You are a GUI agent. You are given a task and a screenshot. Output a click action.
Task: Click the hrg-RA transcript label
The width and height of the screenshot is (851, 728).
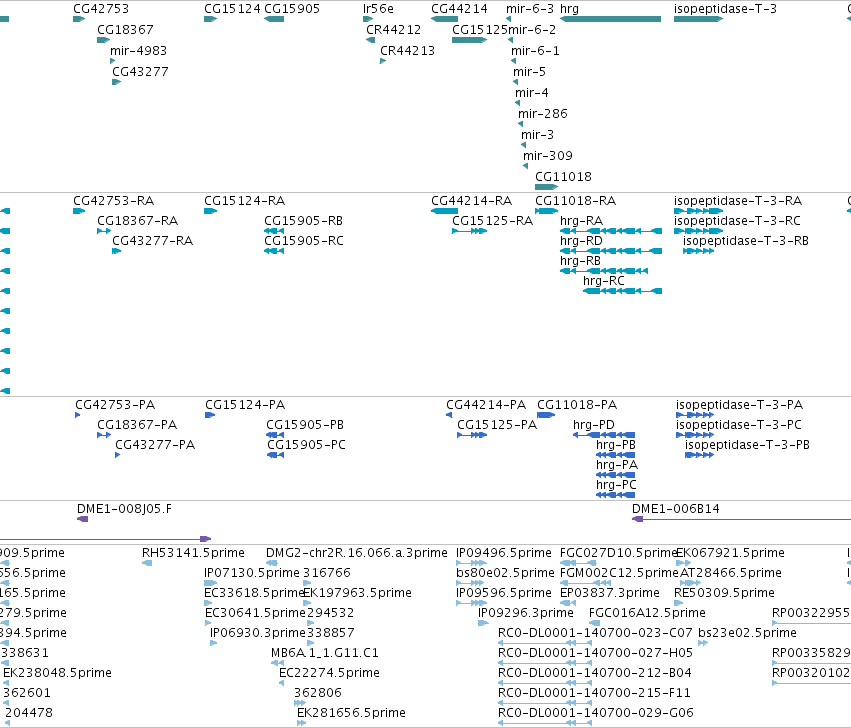[x=581, y=221]
